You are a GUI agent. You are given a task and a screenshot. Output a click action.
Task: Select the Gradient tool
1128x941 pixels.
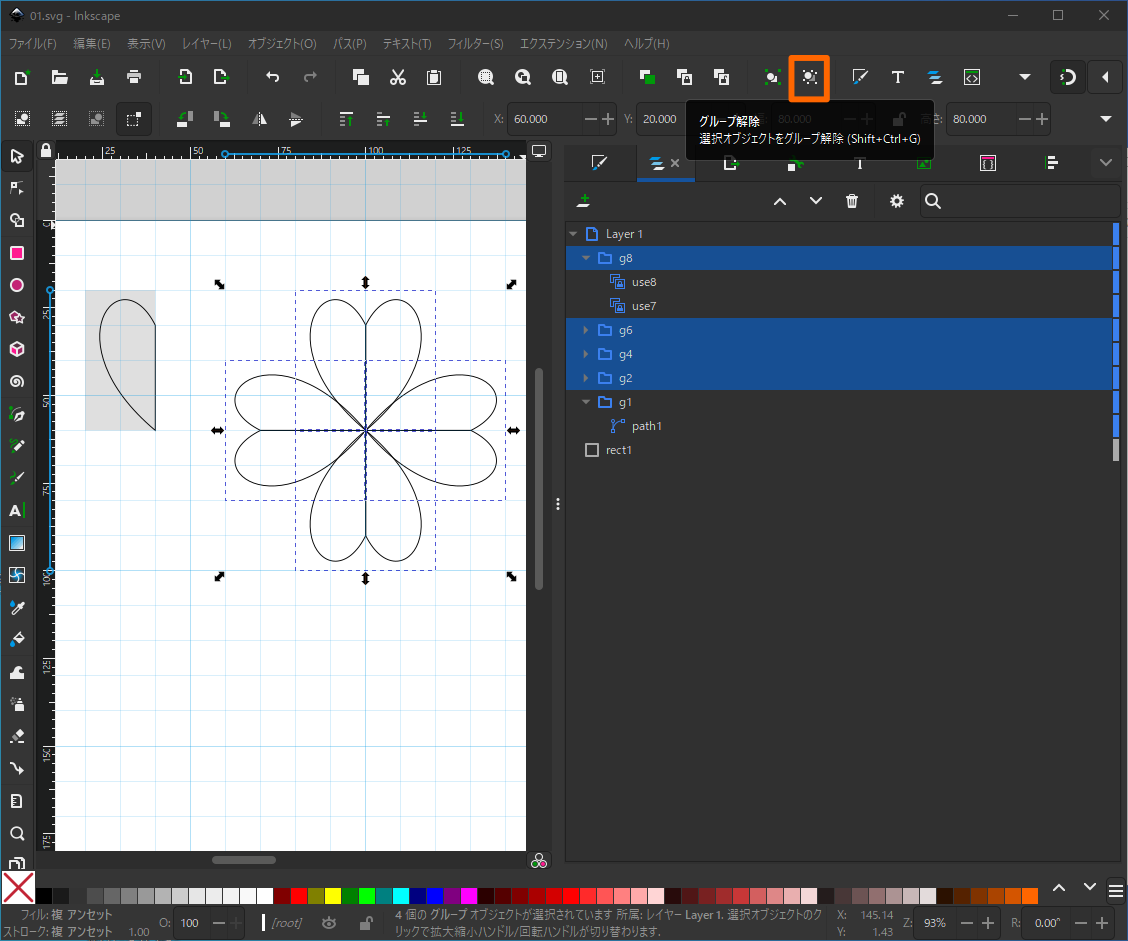pyautogui.click(x=17, y=543)
